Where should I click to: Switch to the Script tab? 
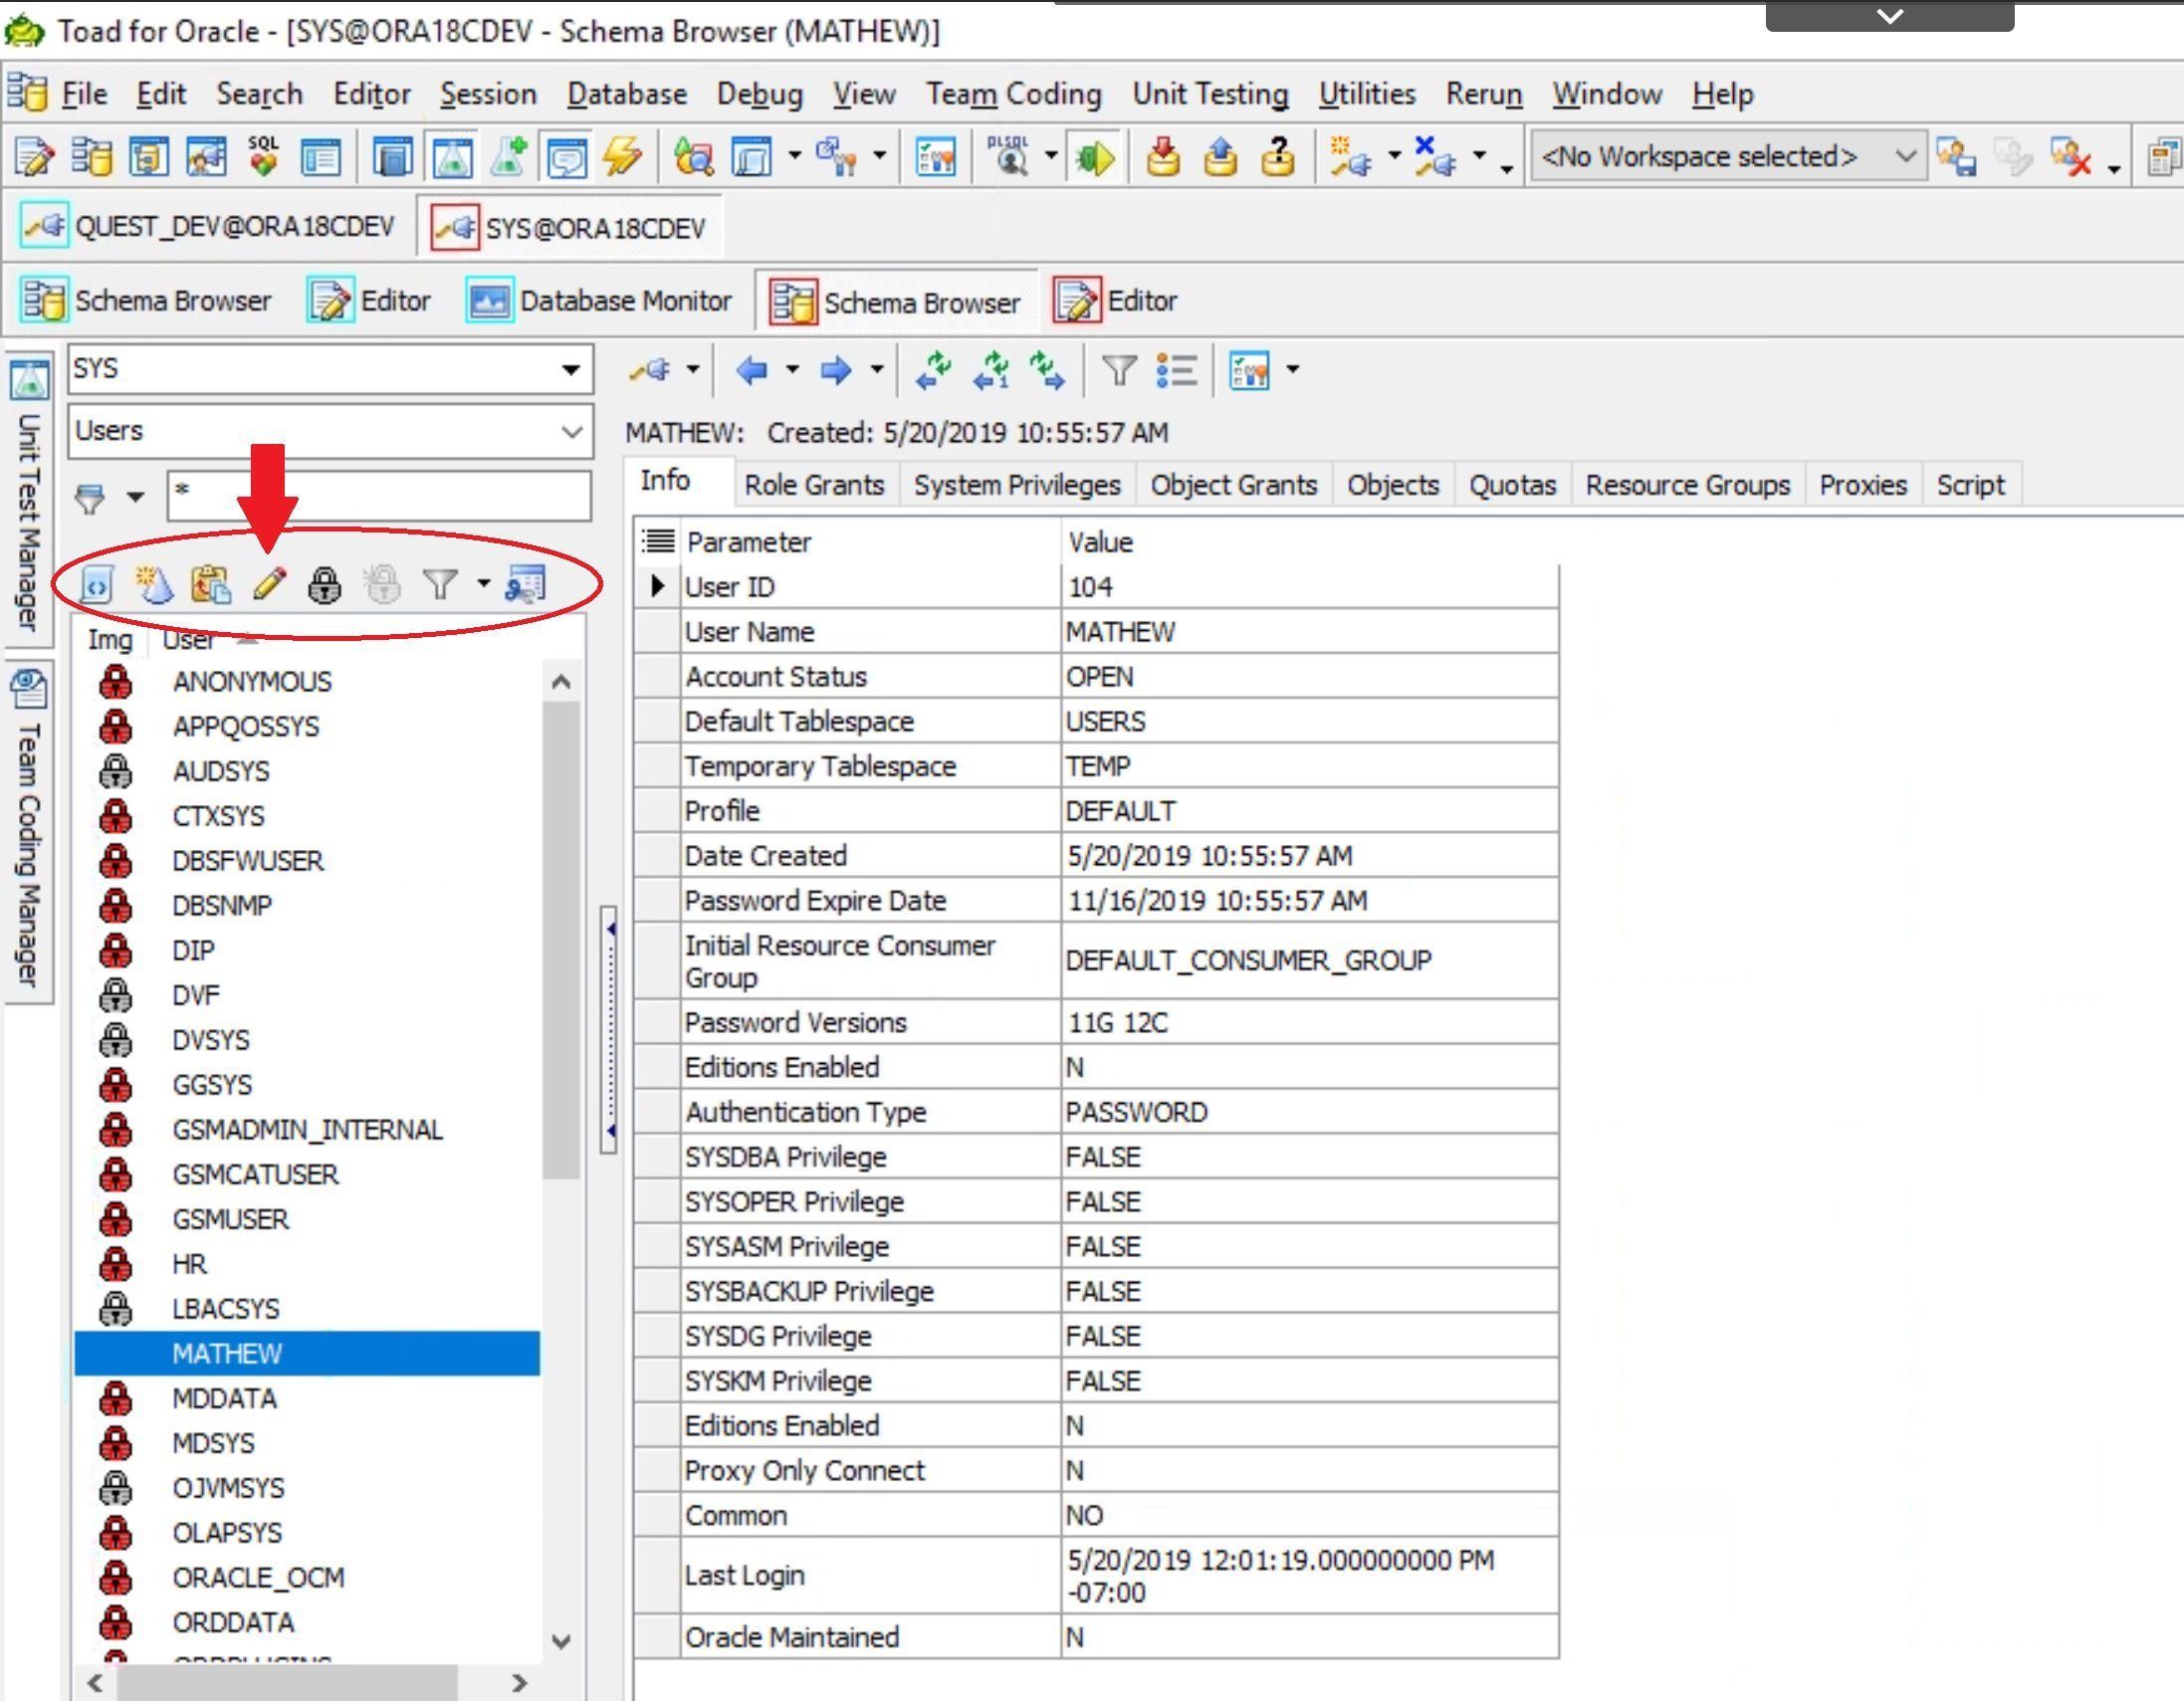point(1970,485)
